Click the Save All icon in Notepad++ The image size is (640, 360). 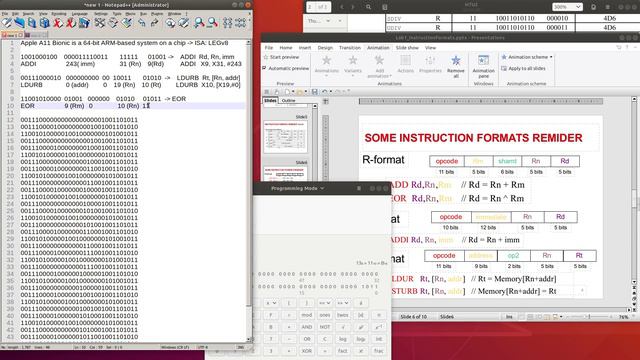coord(44,23)
